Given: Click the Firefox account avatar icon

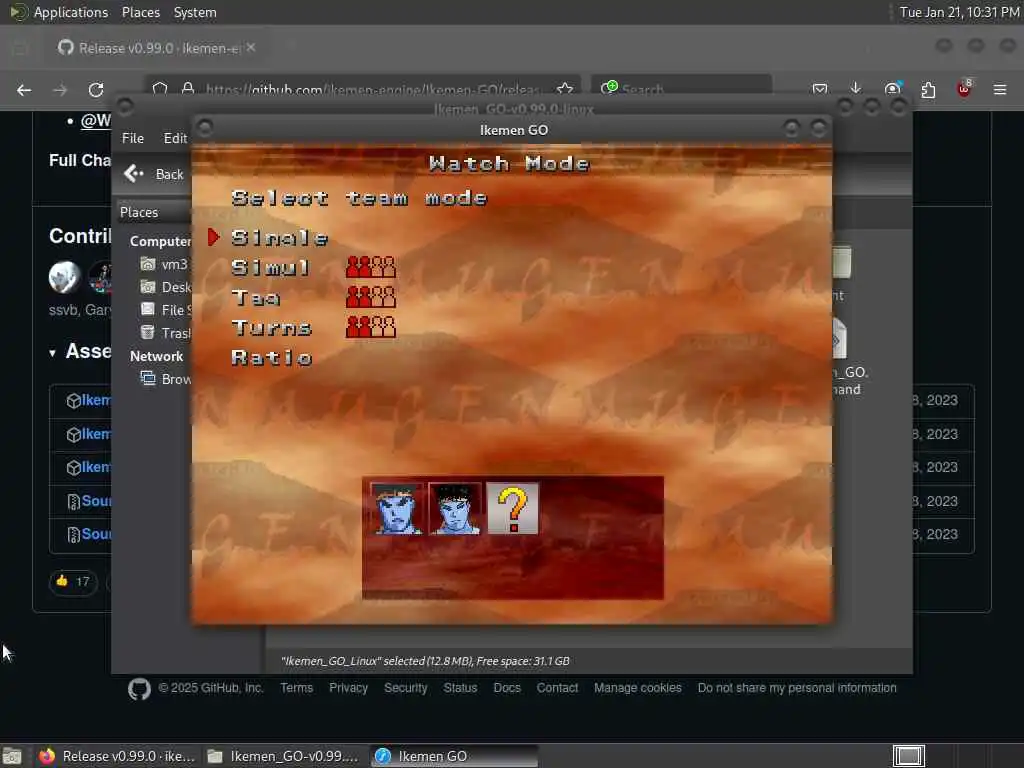Looking at the screenshot, I should coord(892,89).
